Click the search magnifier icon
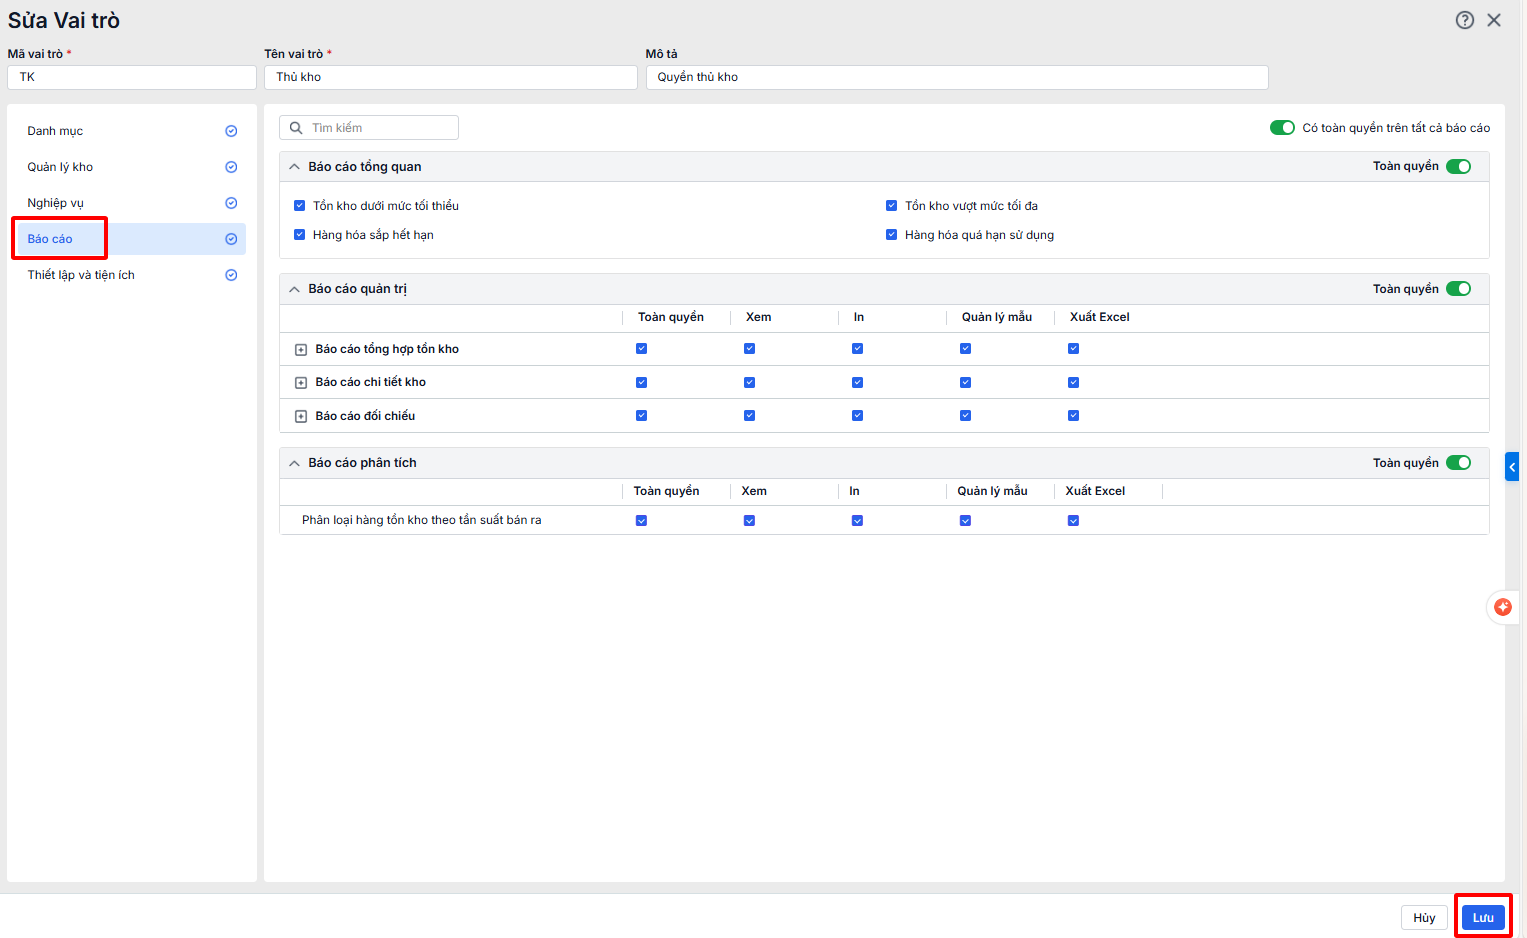The image size is (1527, 938). [x=296, y=128]
